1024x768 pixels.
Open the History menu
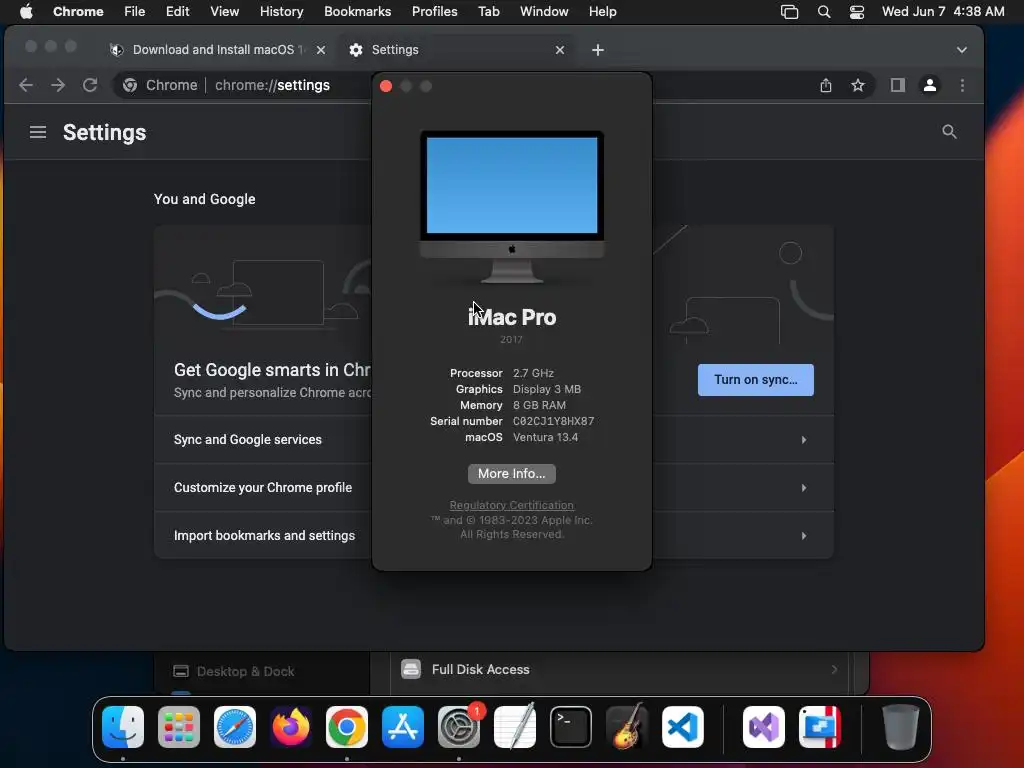281,12
